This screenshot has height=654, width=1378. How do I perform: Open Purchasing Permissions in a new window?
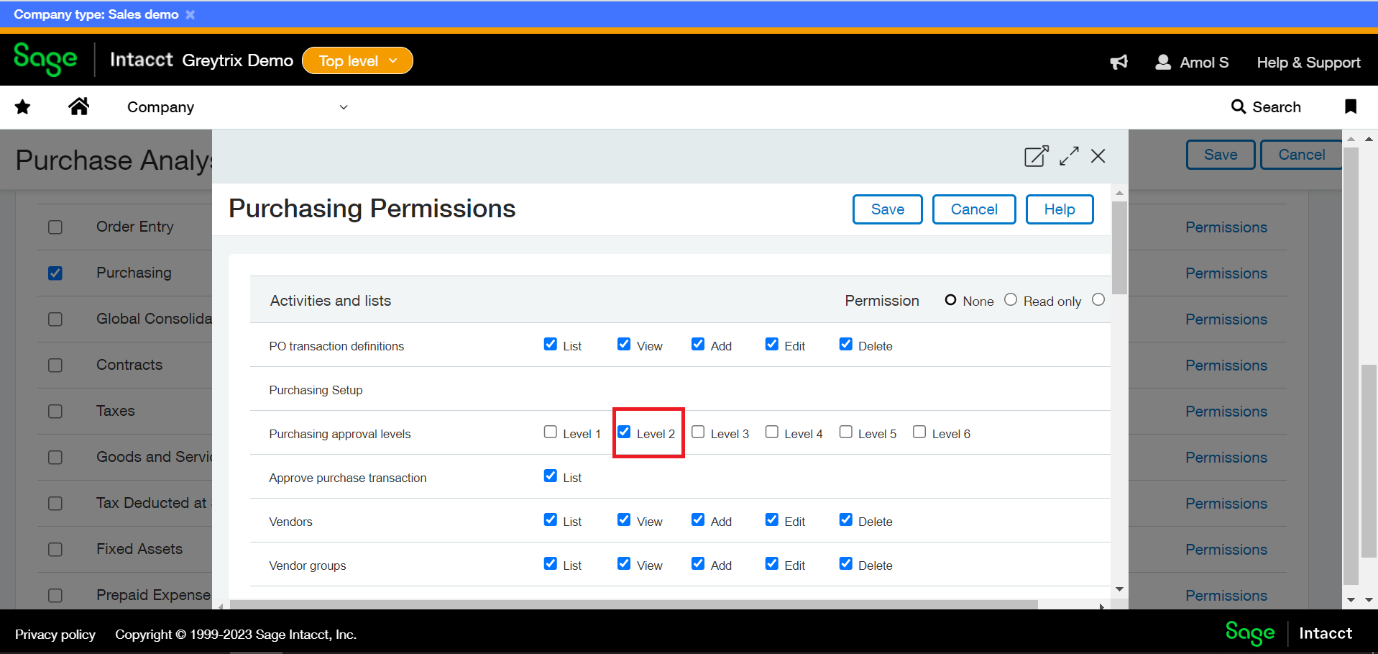[1036, 156]
